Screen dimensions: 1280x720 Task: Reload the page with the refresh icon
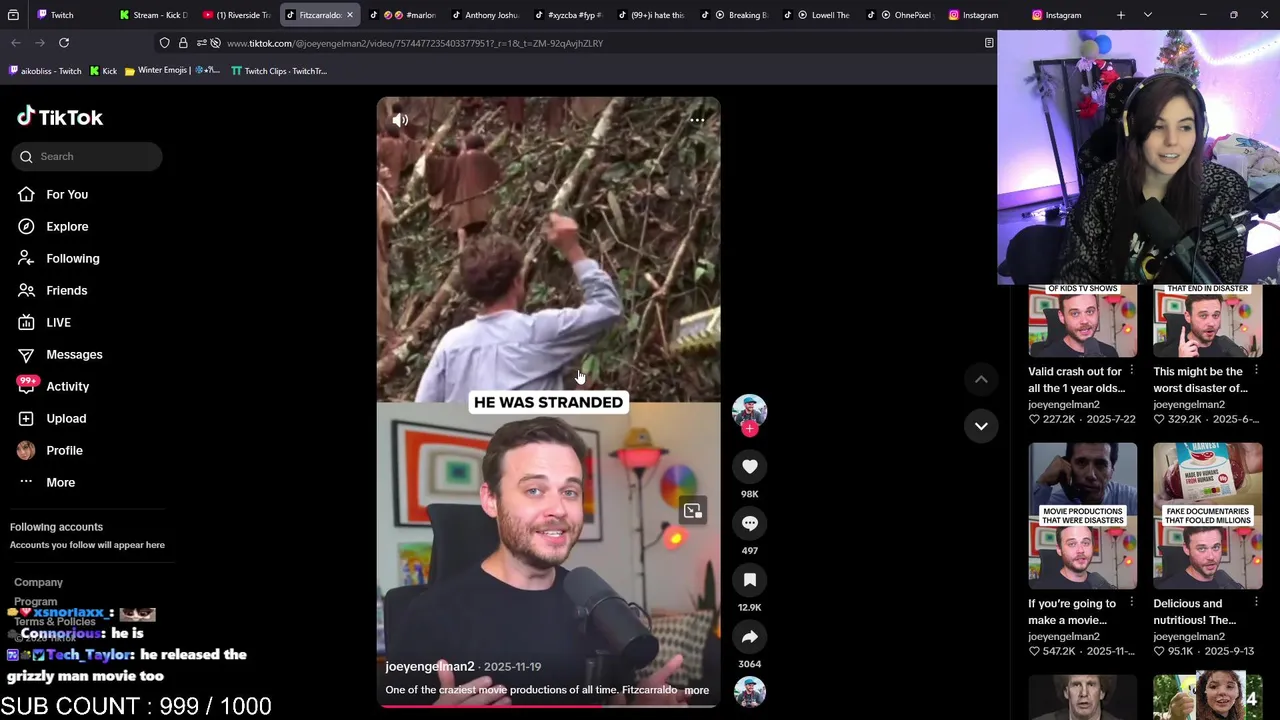[64, 43]
